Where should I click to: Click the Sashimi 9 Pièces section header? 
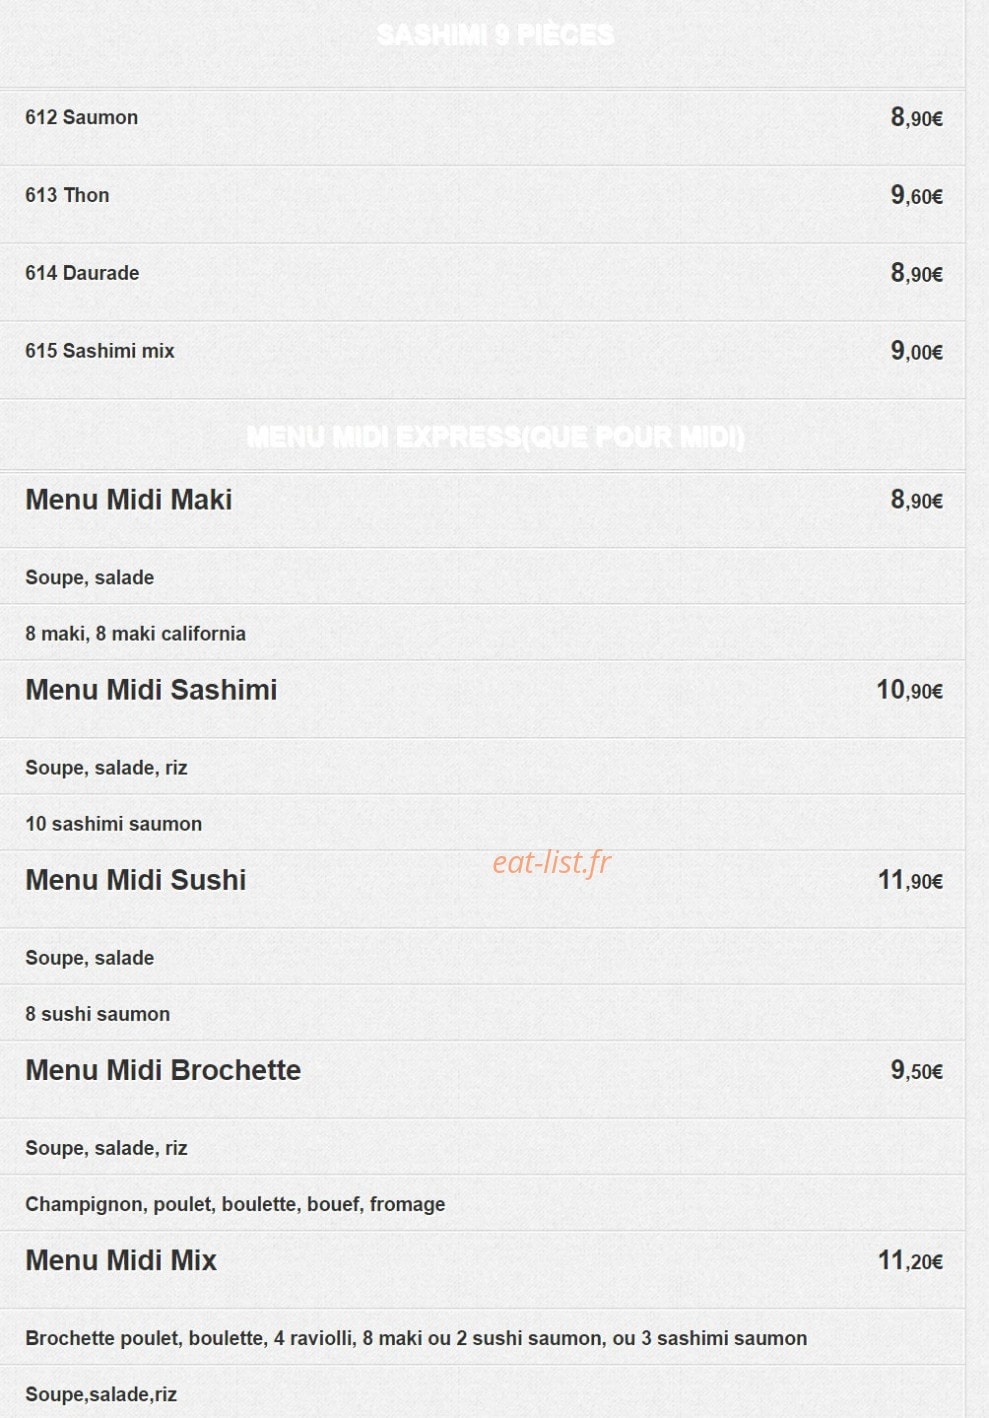496,35
